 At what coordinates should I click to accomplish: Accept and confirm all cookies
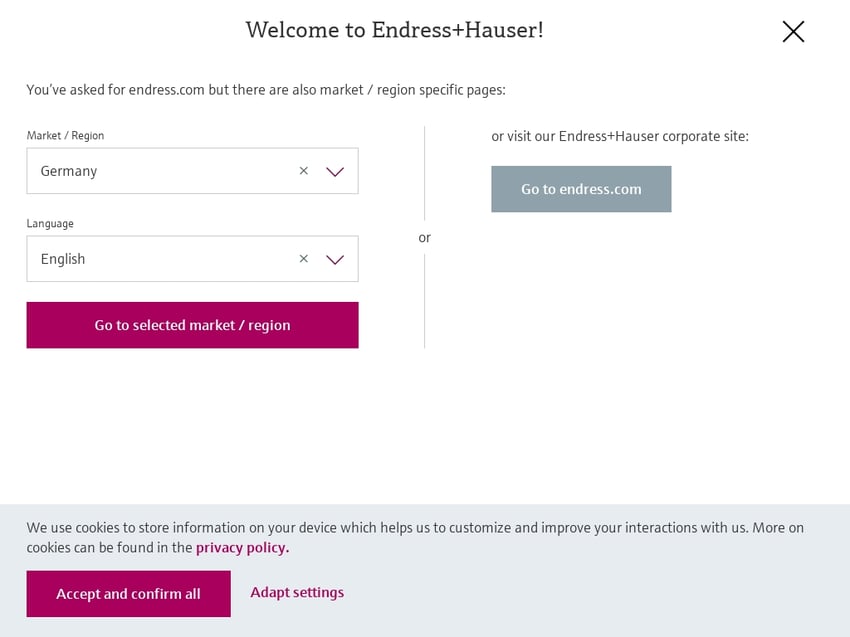(x=128, y=594)
